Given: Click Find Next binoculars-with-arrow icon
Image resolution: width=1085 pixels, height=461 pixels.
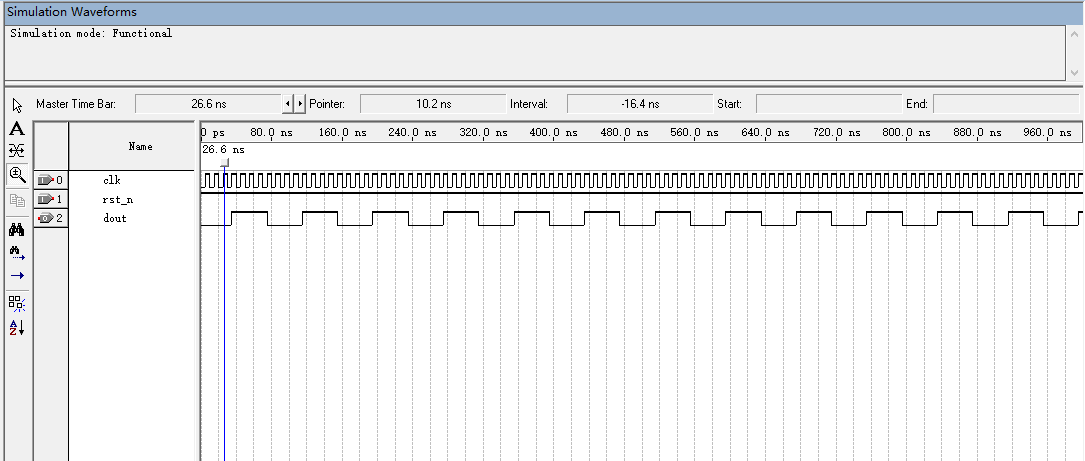Looking at the screenshot, I should click(17, 253).
